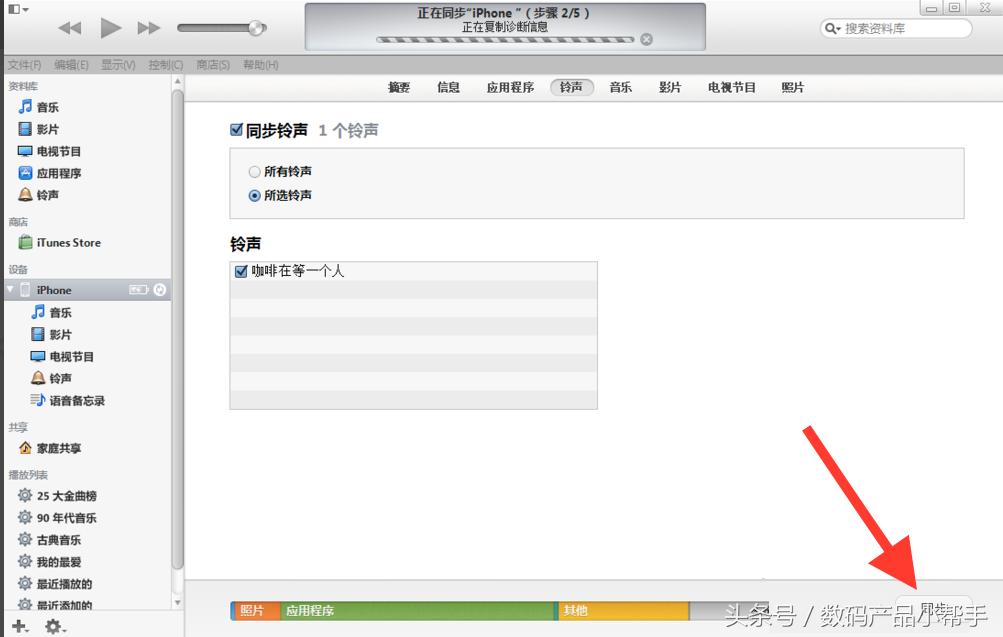Open the 商店 menu
The width and height of the screenshot is (1003, 637).
click(211, 63)
